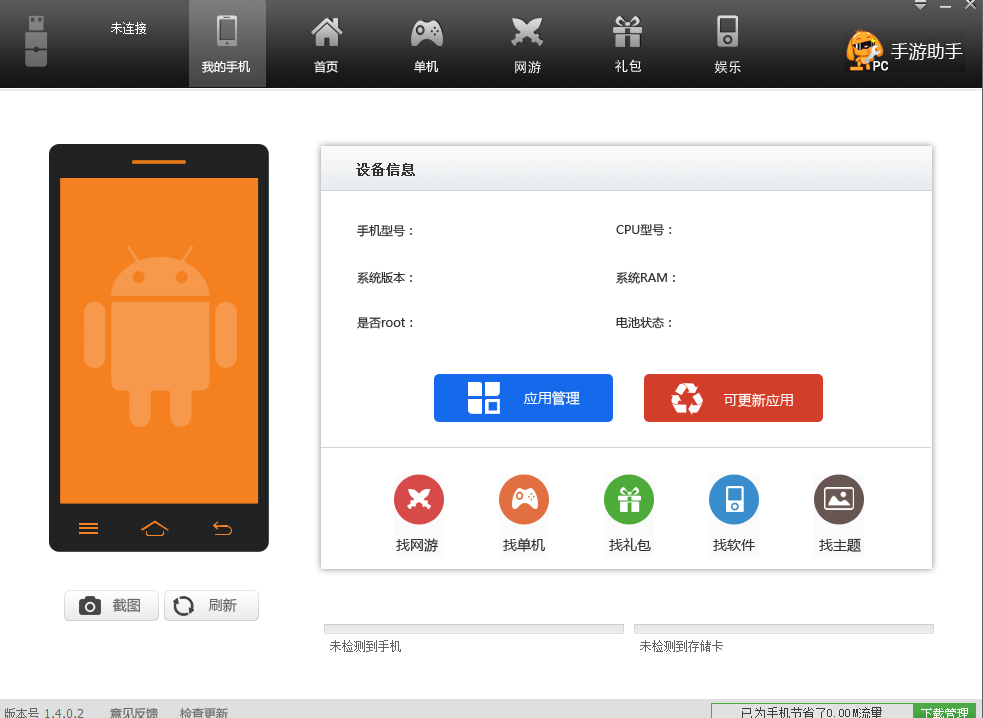Click the 系统RAM label
The image size is (983, 718).
click(x=646, y=278)
